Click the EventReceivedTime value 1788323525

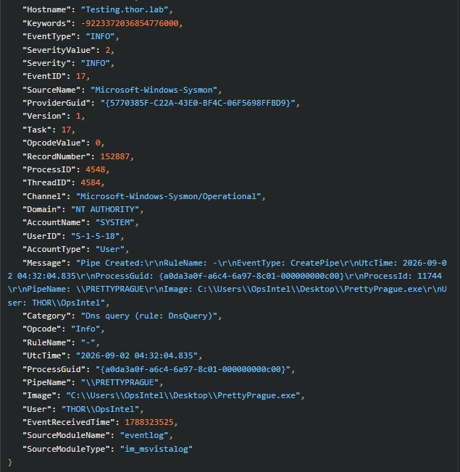pyautogui.click(x=149, y=422)
